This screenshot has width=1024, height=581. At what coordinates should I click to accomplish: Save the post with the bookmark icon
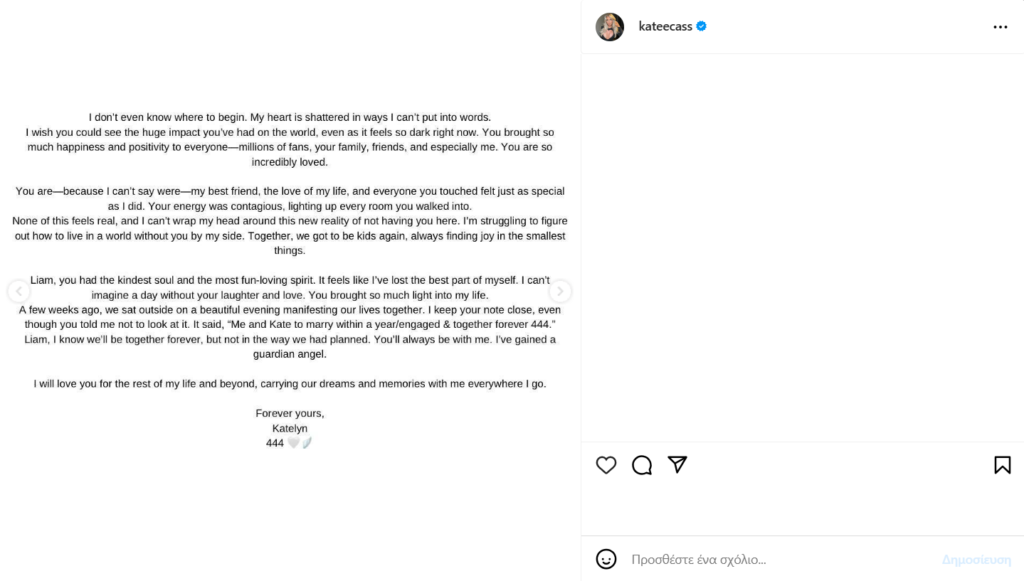[1001, 465]
